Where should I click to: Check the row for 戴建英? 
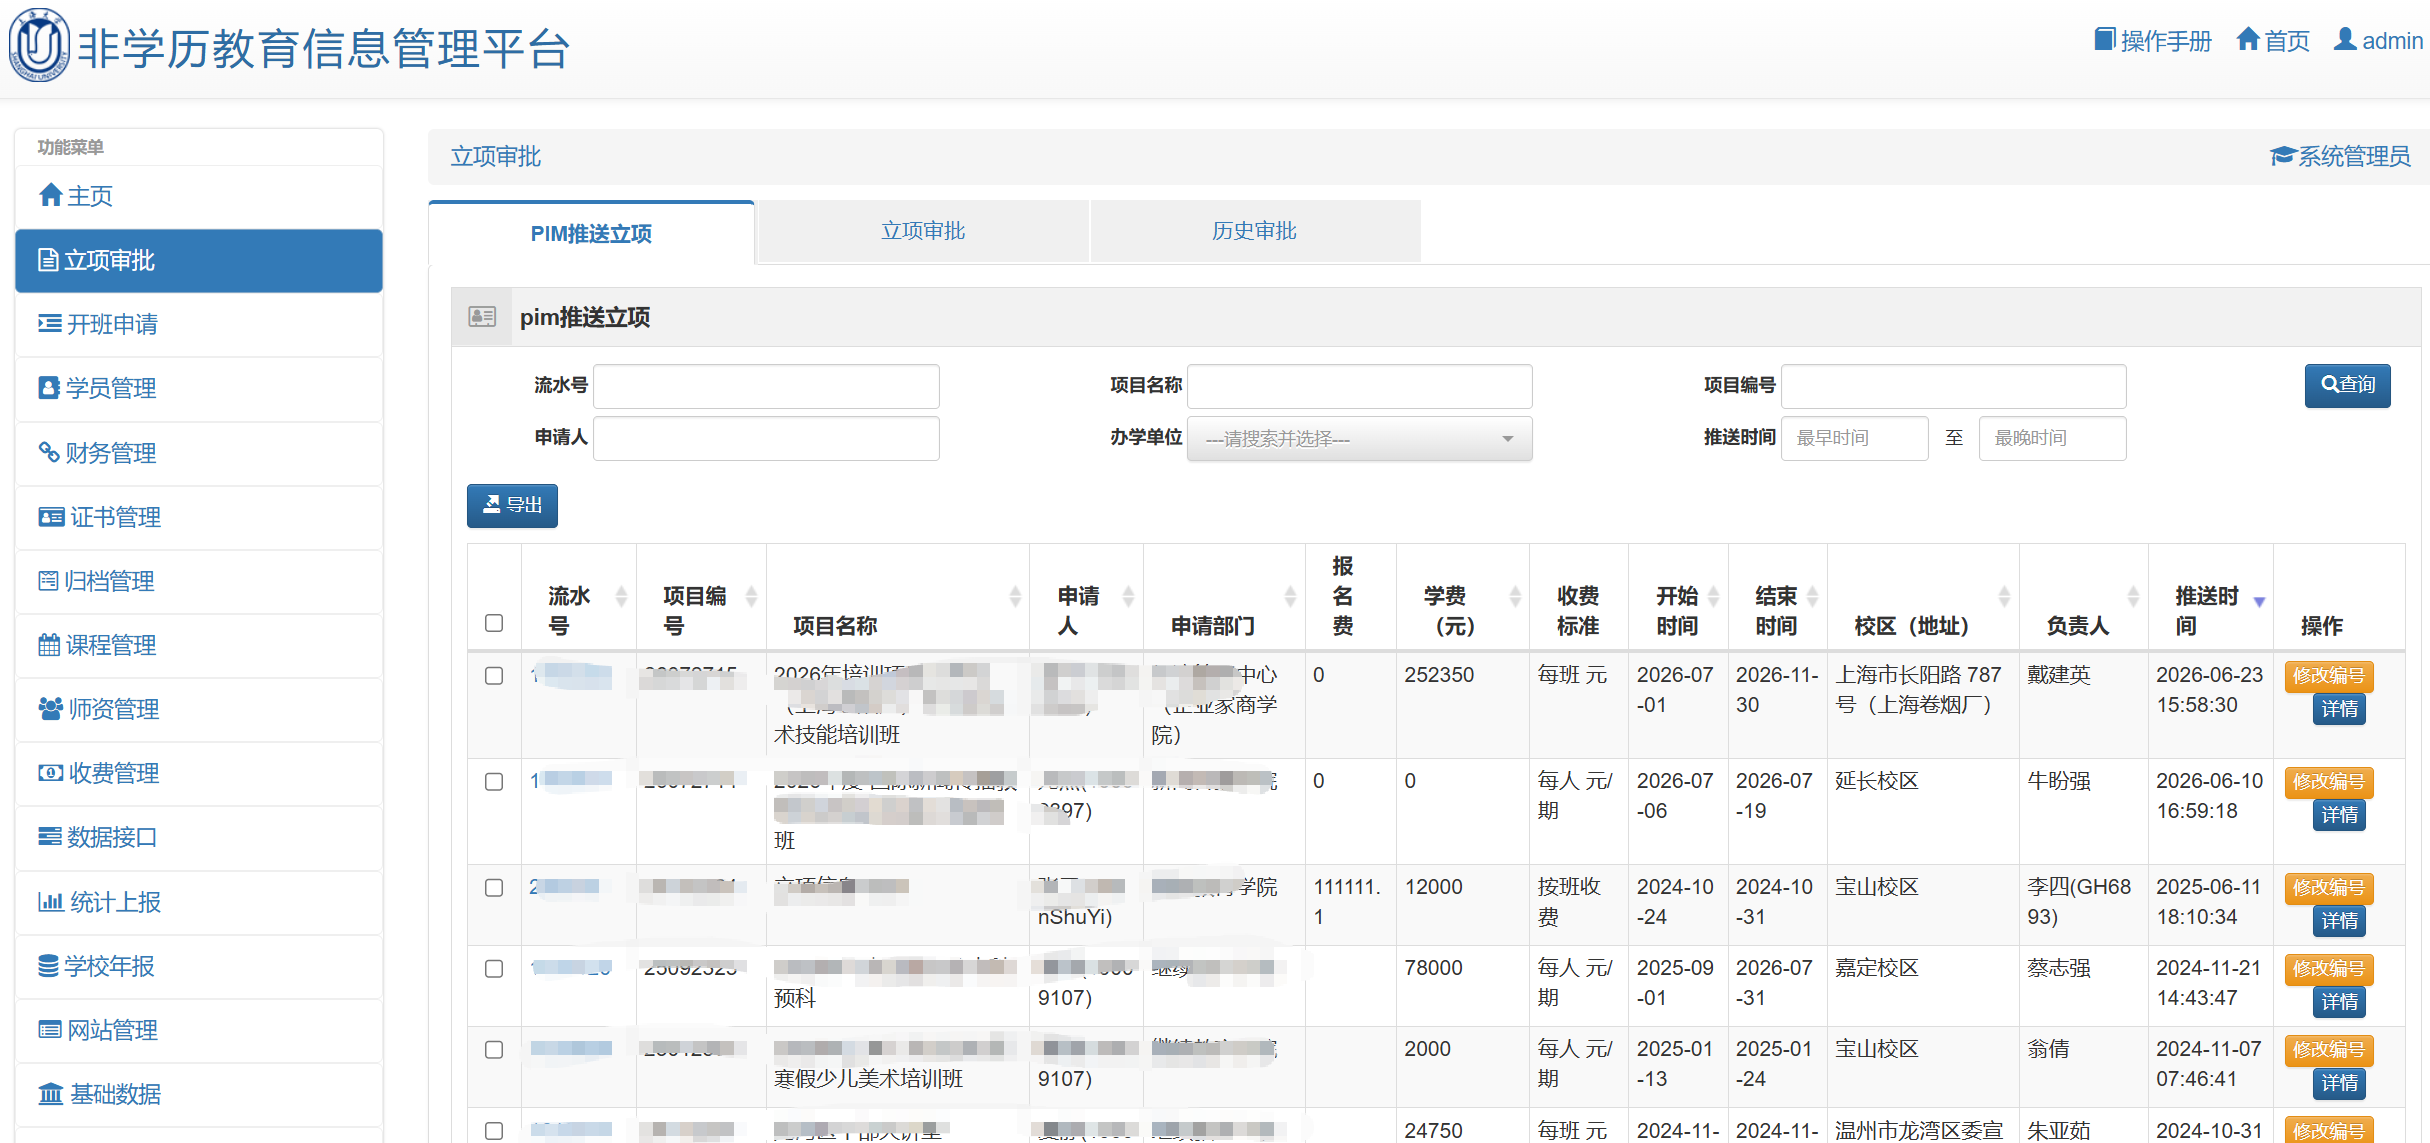pyautogui.click(x=494, y=676)
